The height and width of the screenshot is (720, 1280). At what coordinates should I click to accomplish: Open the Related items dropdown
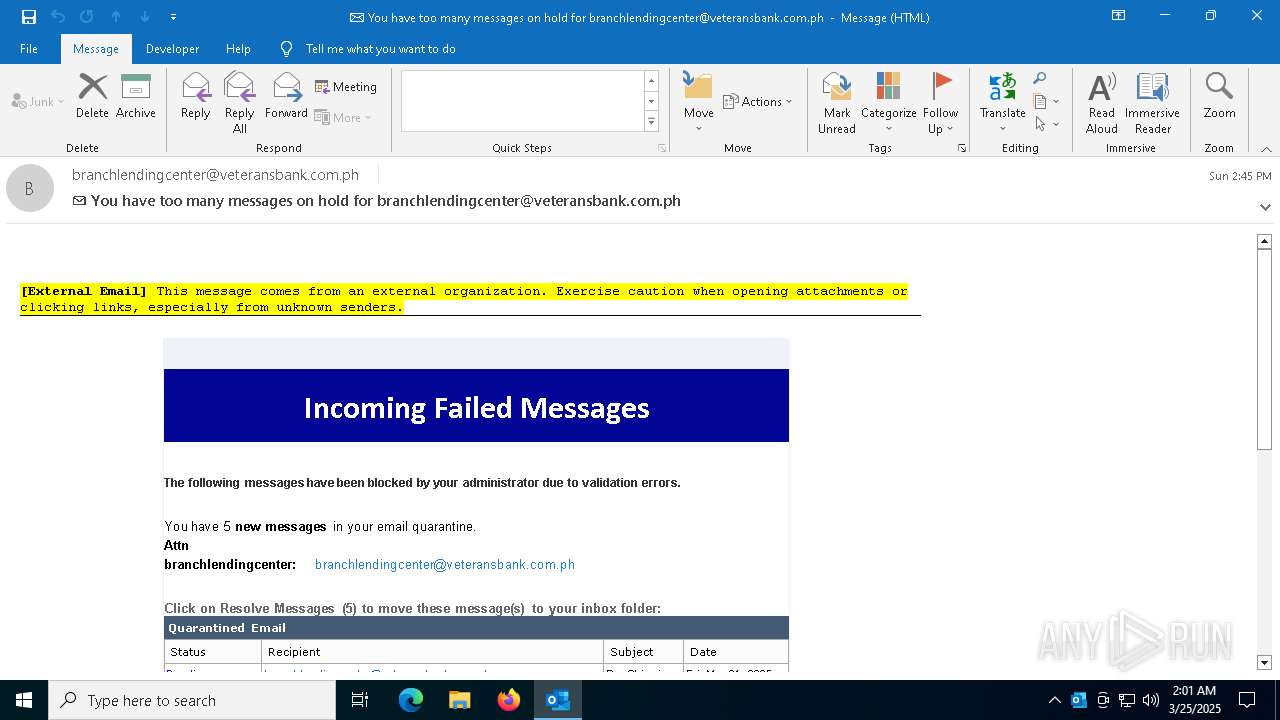pyautogui.click(x=1046, y=101)
